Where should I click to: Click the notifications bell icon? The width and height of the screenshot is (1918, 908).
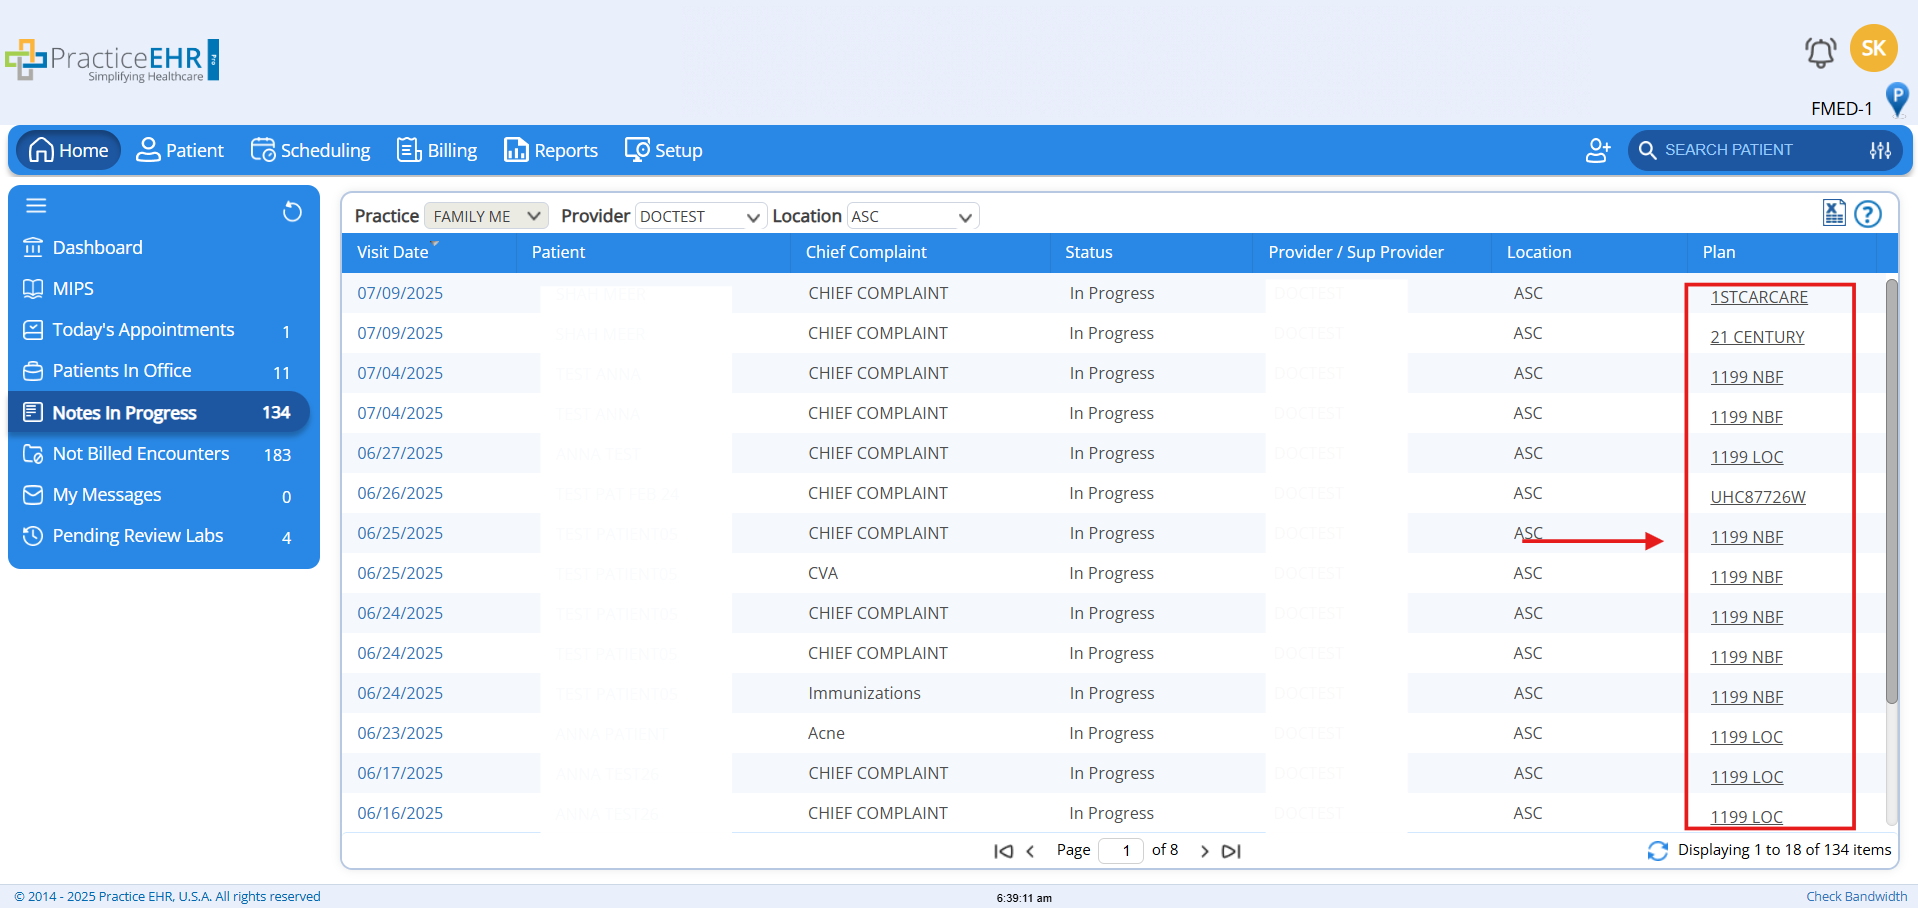(1820, 52)
